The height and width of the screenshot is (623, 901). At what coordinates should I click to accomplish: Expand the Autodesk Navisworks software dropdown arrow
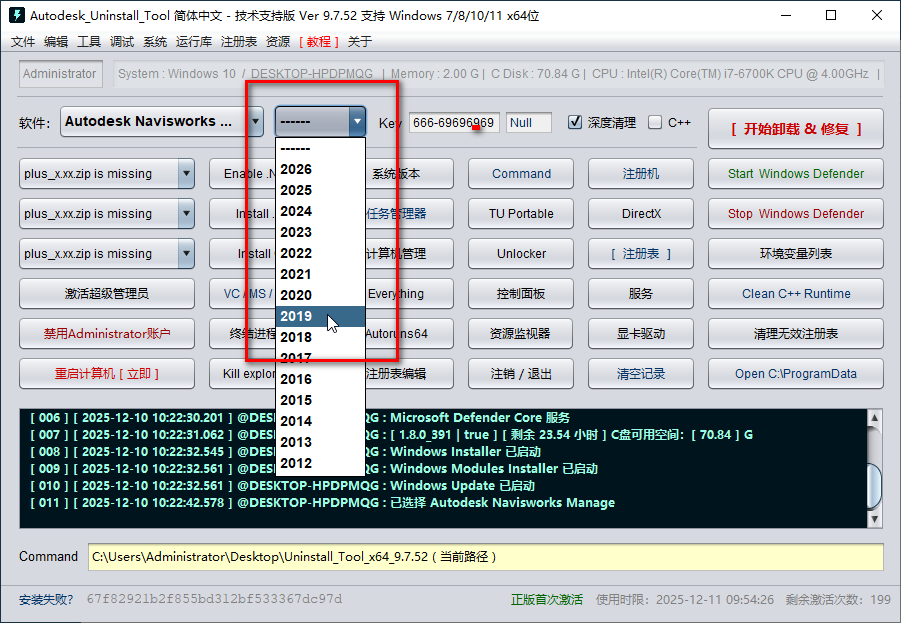(x=255, y=121)
